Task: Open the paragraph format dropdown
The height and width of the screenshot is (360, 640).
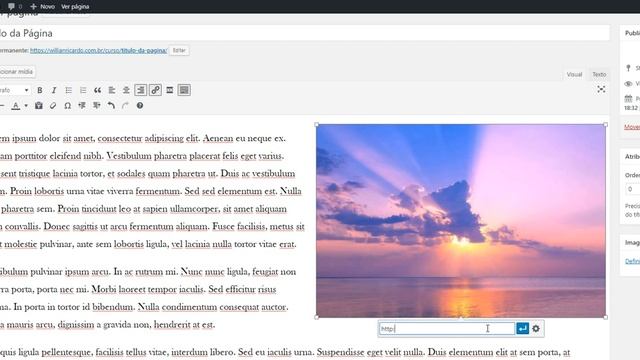Action: (15, 90)
